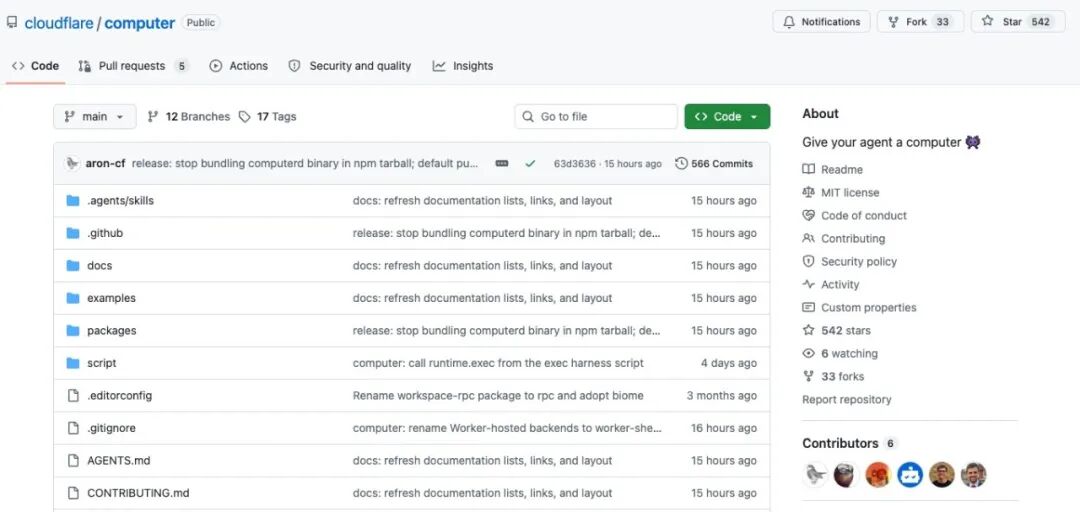1080x512 pixels.
Task: Open the Security and quality tab
Action: [x=349, y=66]
